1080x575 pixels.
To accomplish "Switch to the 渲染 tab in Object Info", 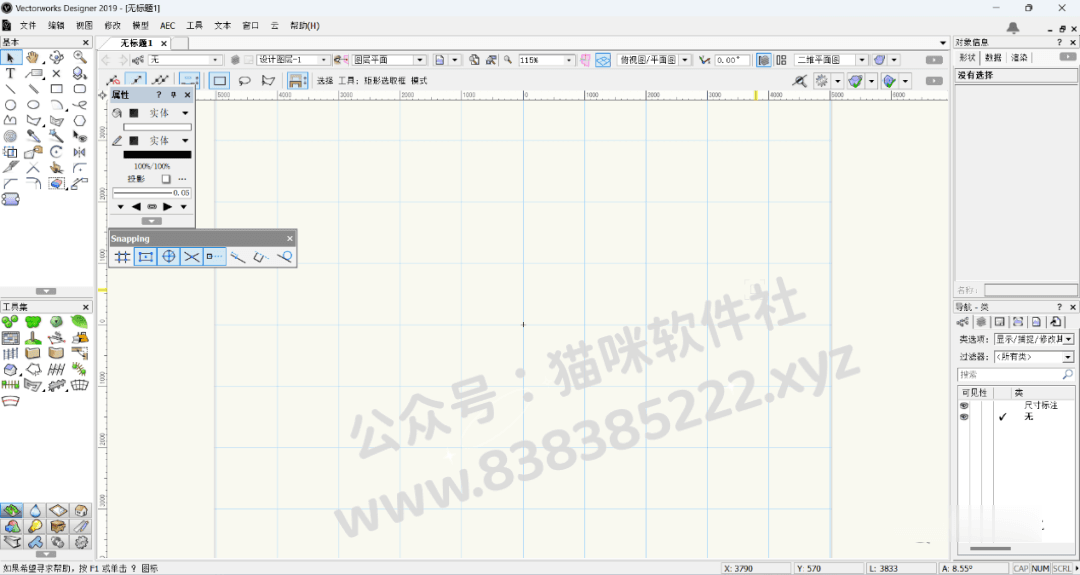I will (1019, 58).
